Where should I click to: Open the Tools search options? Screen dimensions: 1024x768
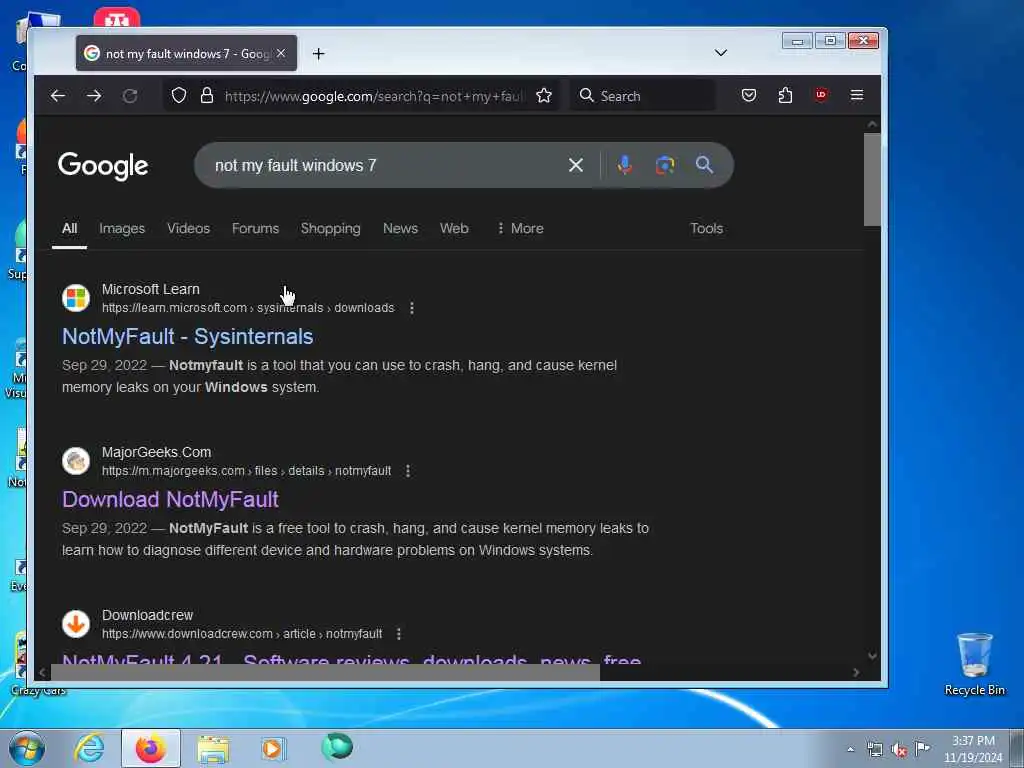coord(707,229)
